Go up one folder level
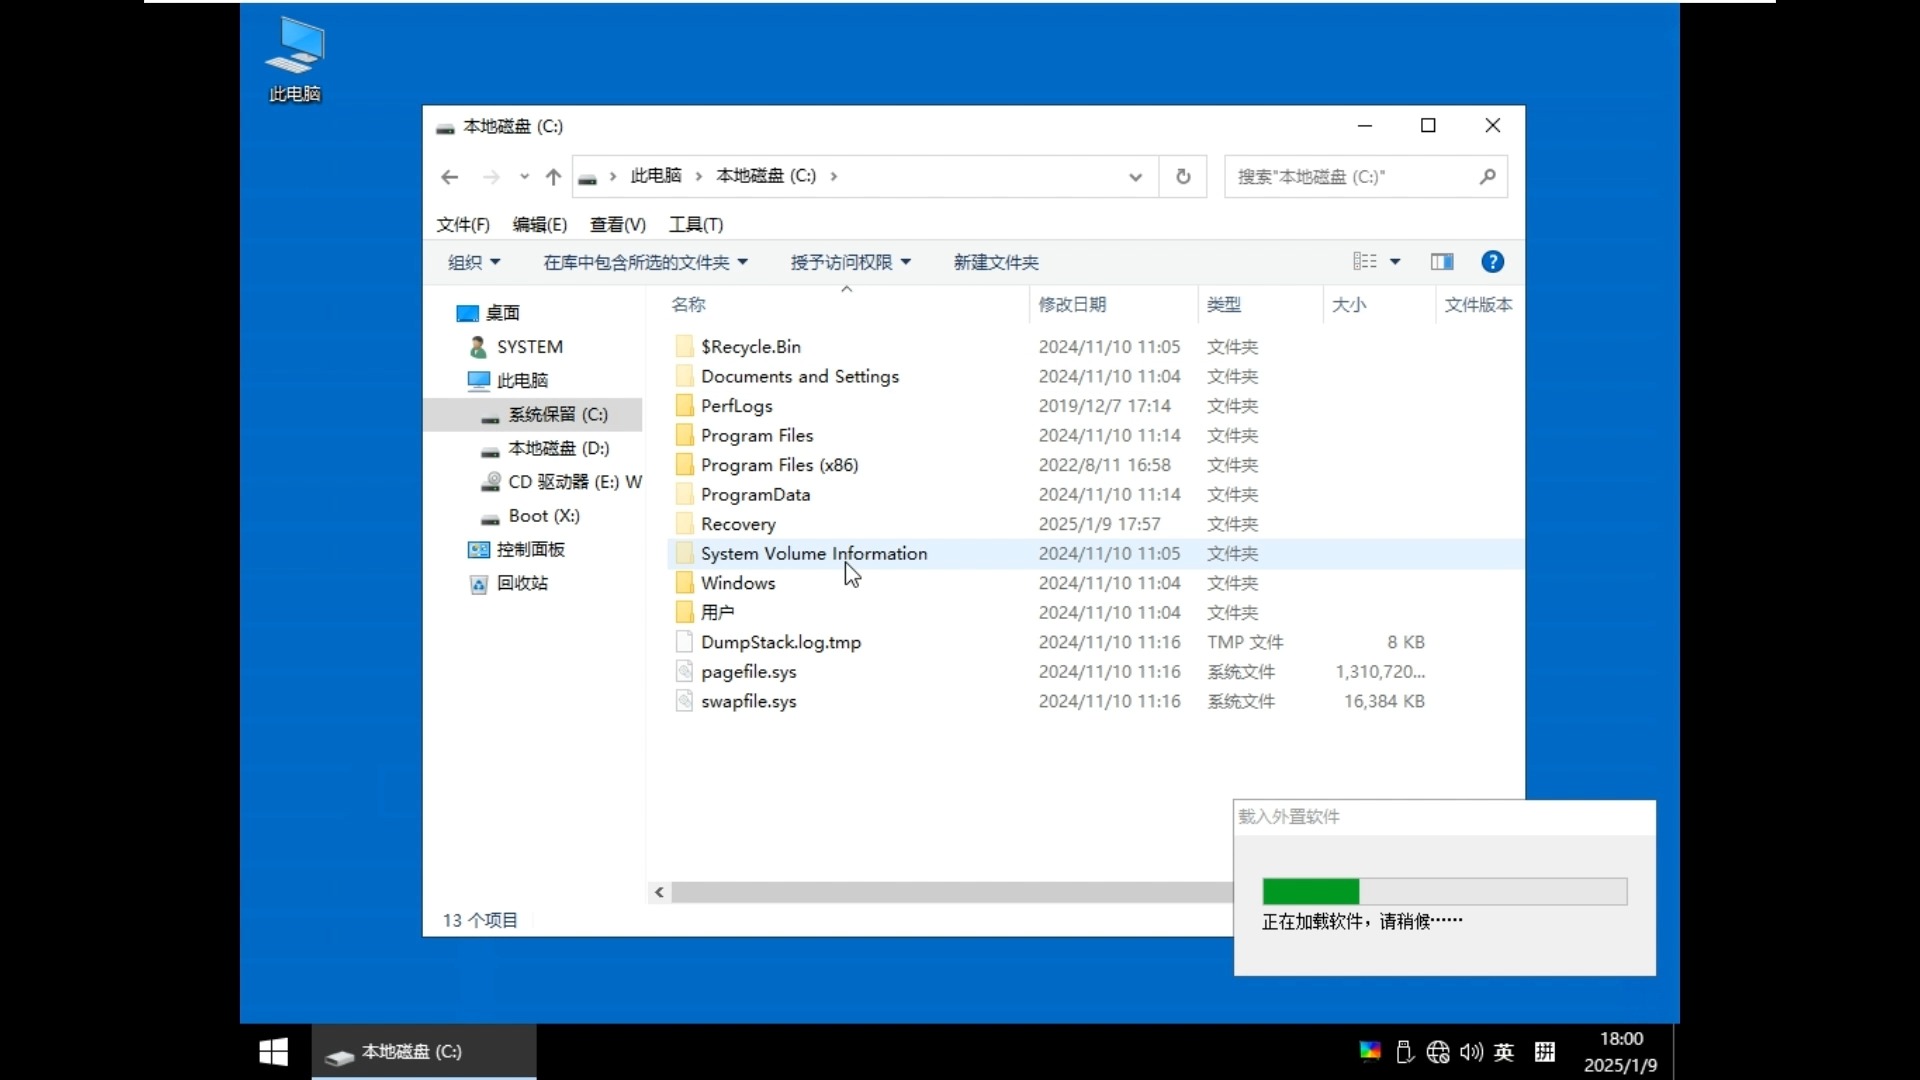 click(x=553, y=177)
